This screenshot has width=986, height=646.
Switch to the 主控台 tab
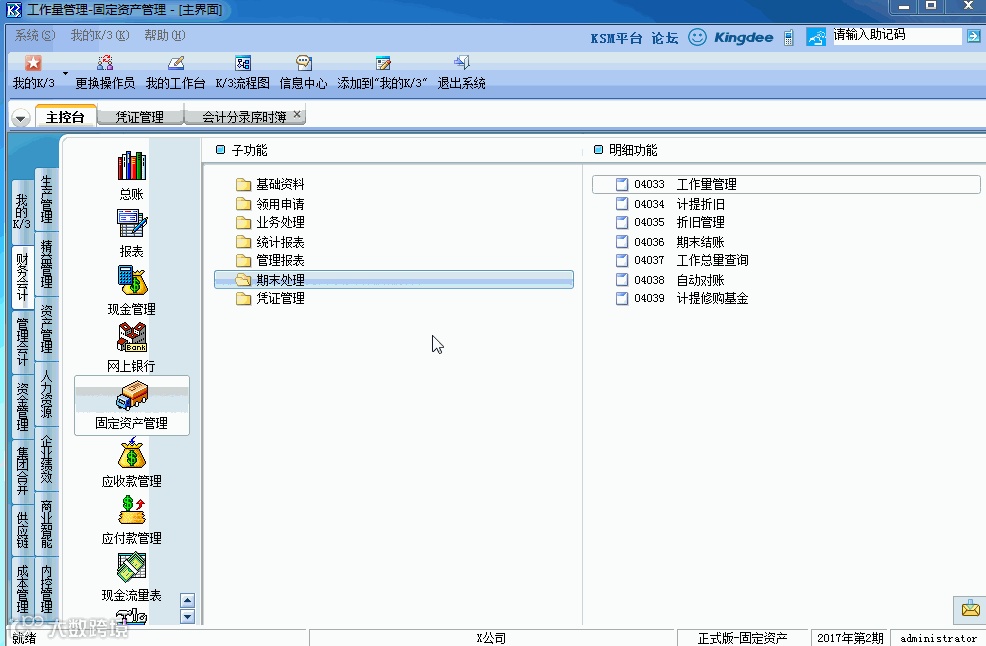point(65,117)
